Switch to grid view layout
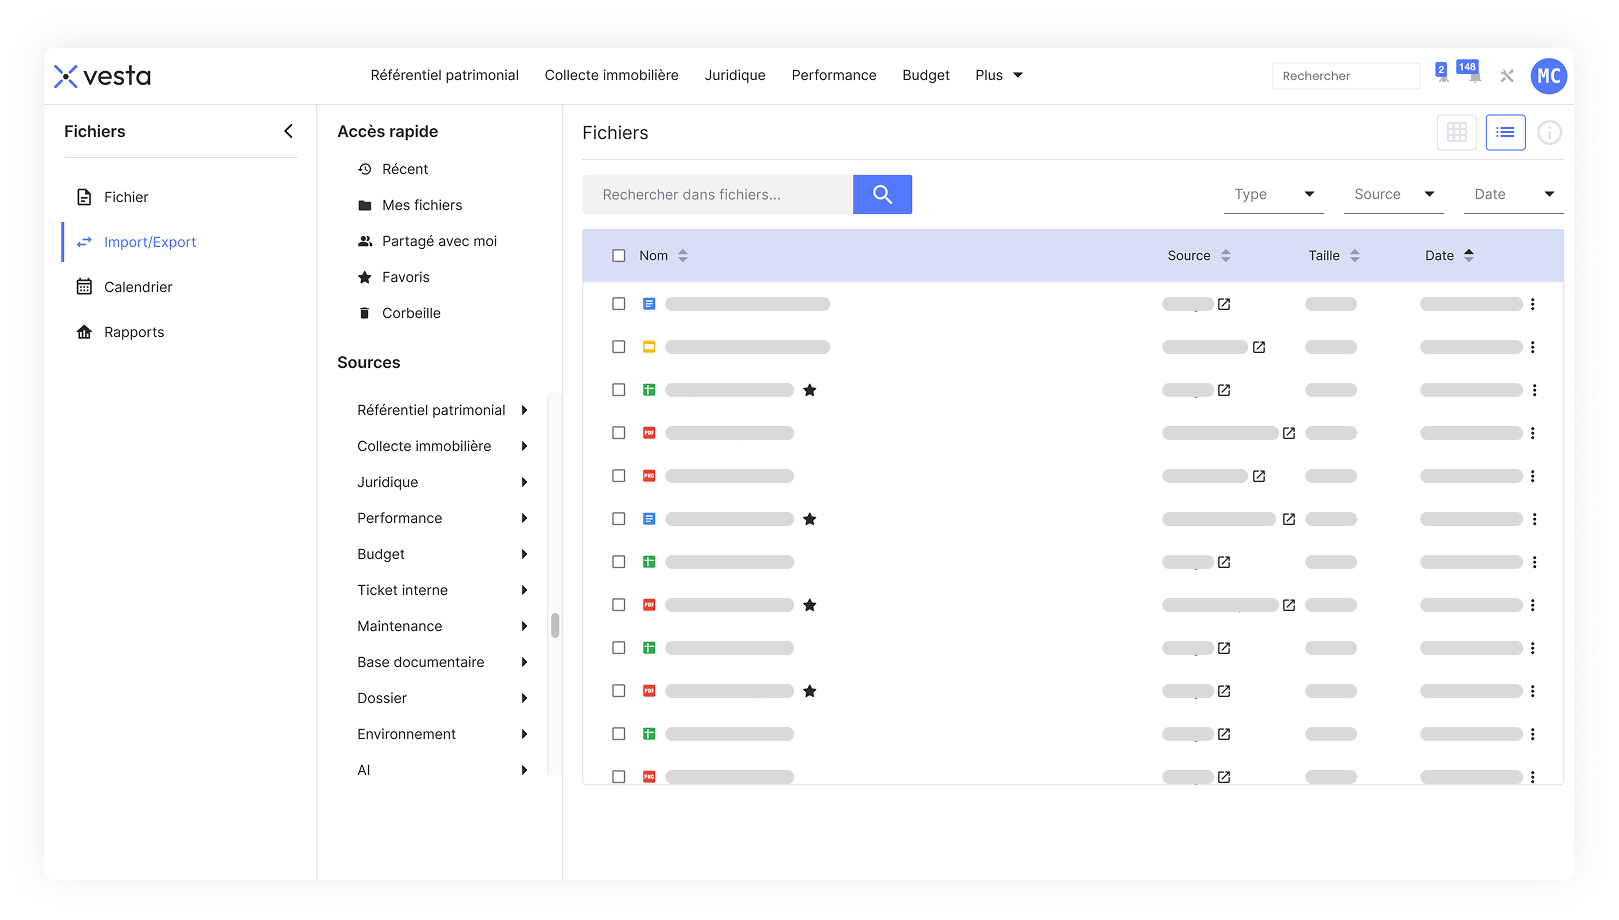Viewport: 1619px width, 920px height. (x=1456, y=132)
